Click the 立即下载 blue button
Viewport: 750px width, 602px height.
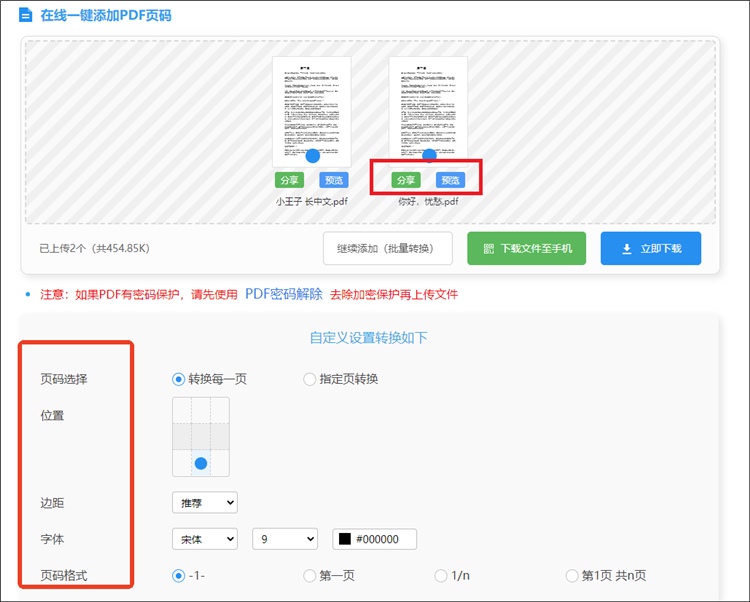point(651,248)
